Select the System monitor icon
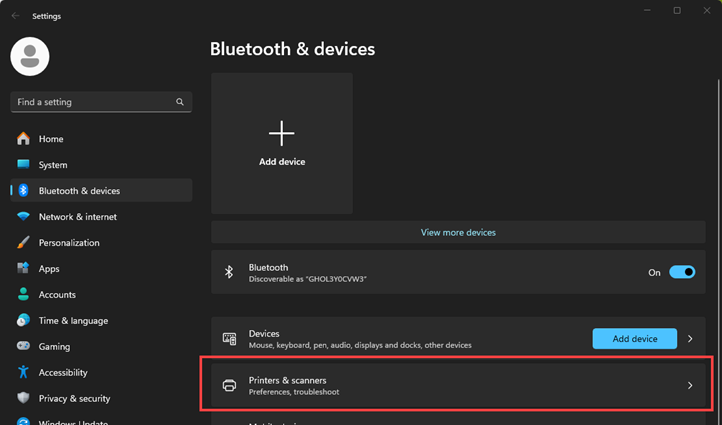The image size is (722, 425). [23, 165]
